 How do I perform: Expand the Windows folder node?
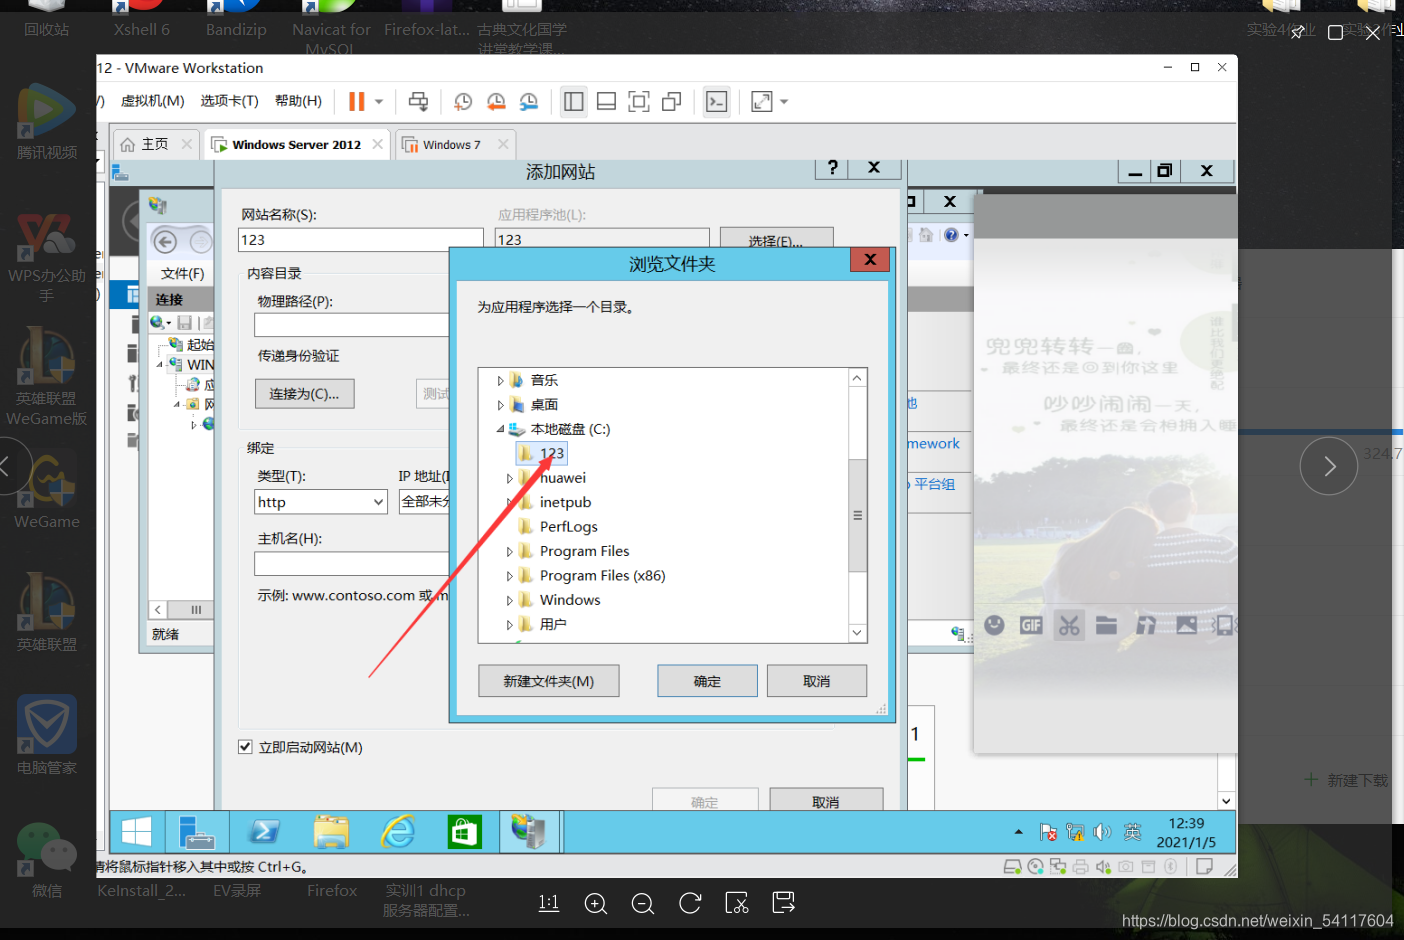[x=509, y=600]
